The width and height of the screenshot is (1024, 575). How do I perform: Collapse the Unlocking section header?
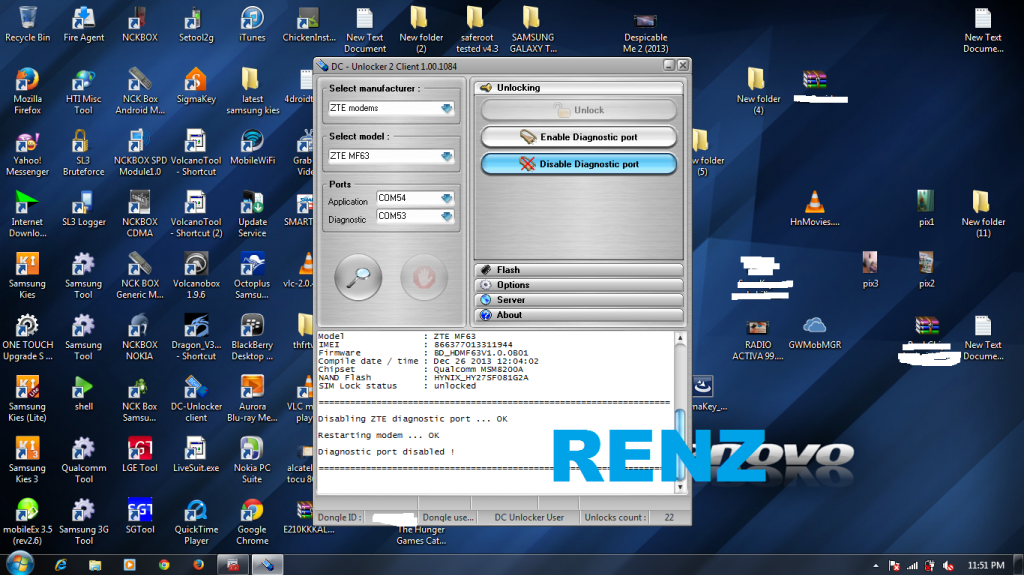tap(579, 88)
